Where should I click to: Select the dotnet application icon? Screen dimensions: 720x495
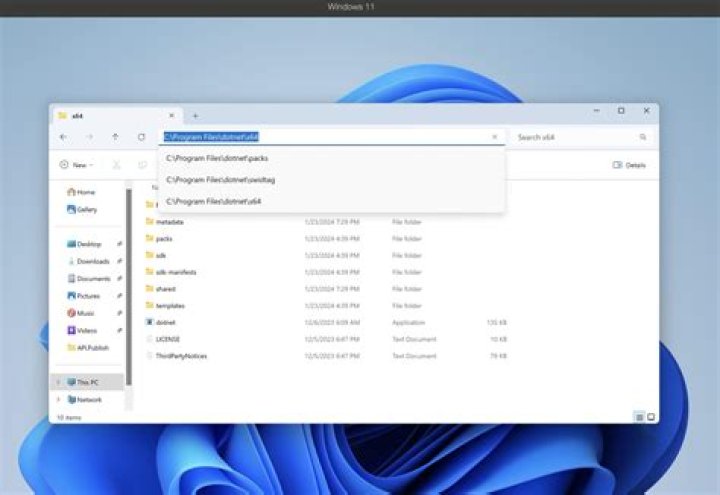tap(150, 322)
